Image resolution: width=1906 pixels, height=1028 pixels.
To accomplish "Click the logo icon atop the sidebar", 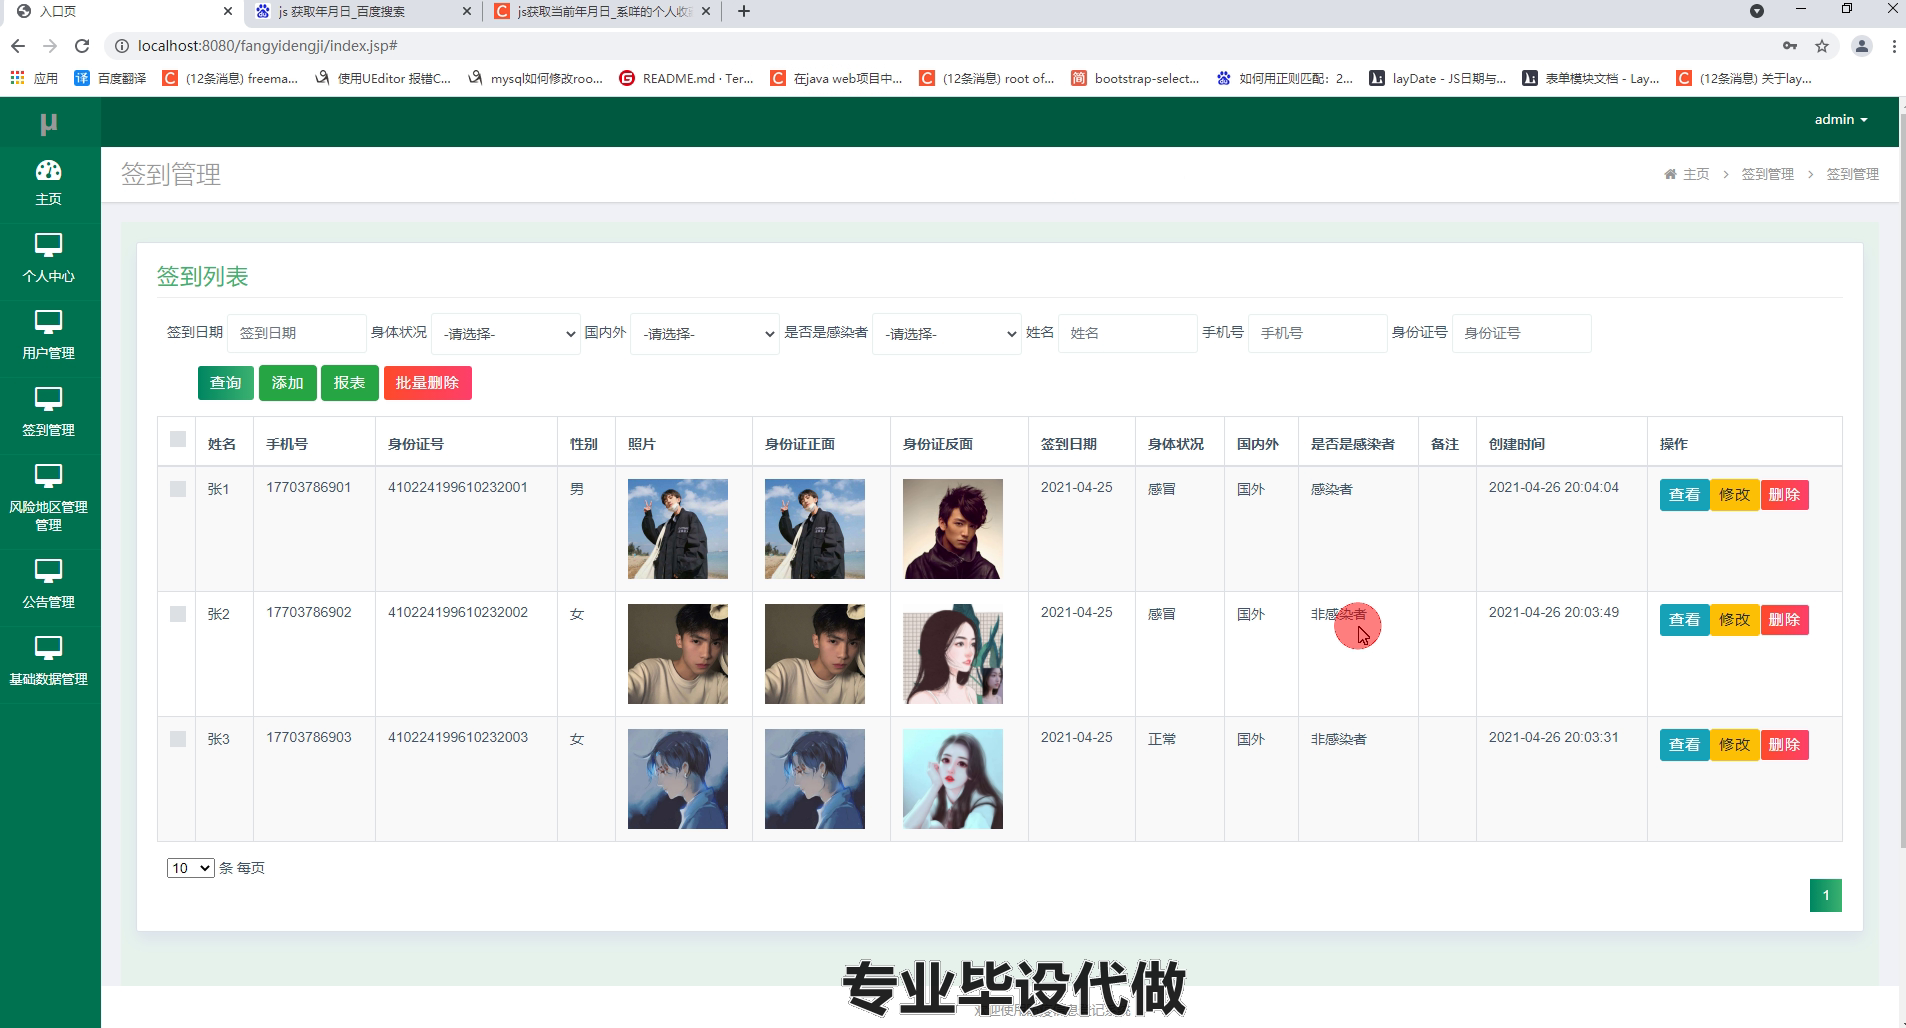I will point(48,123).
